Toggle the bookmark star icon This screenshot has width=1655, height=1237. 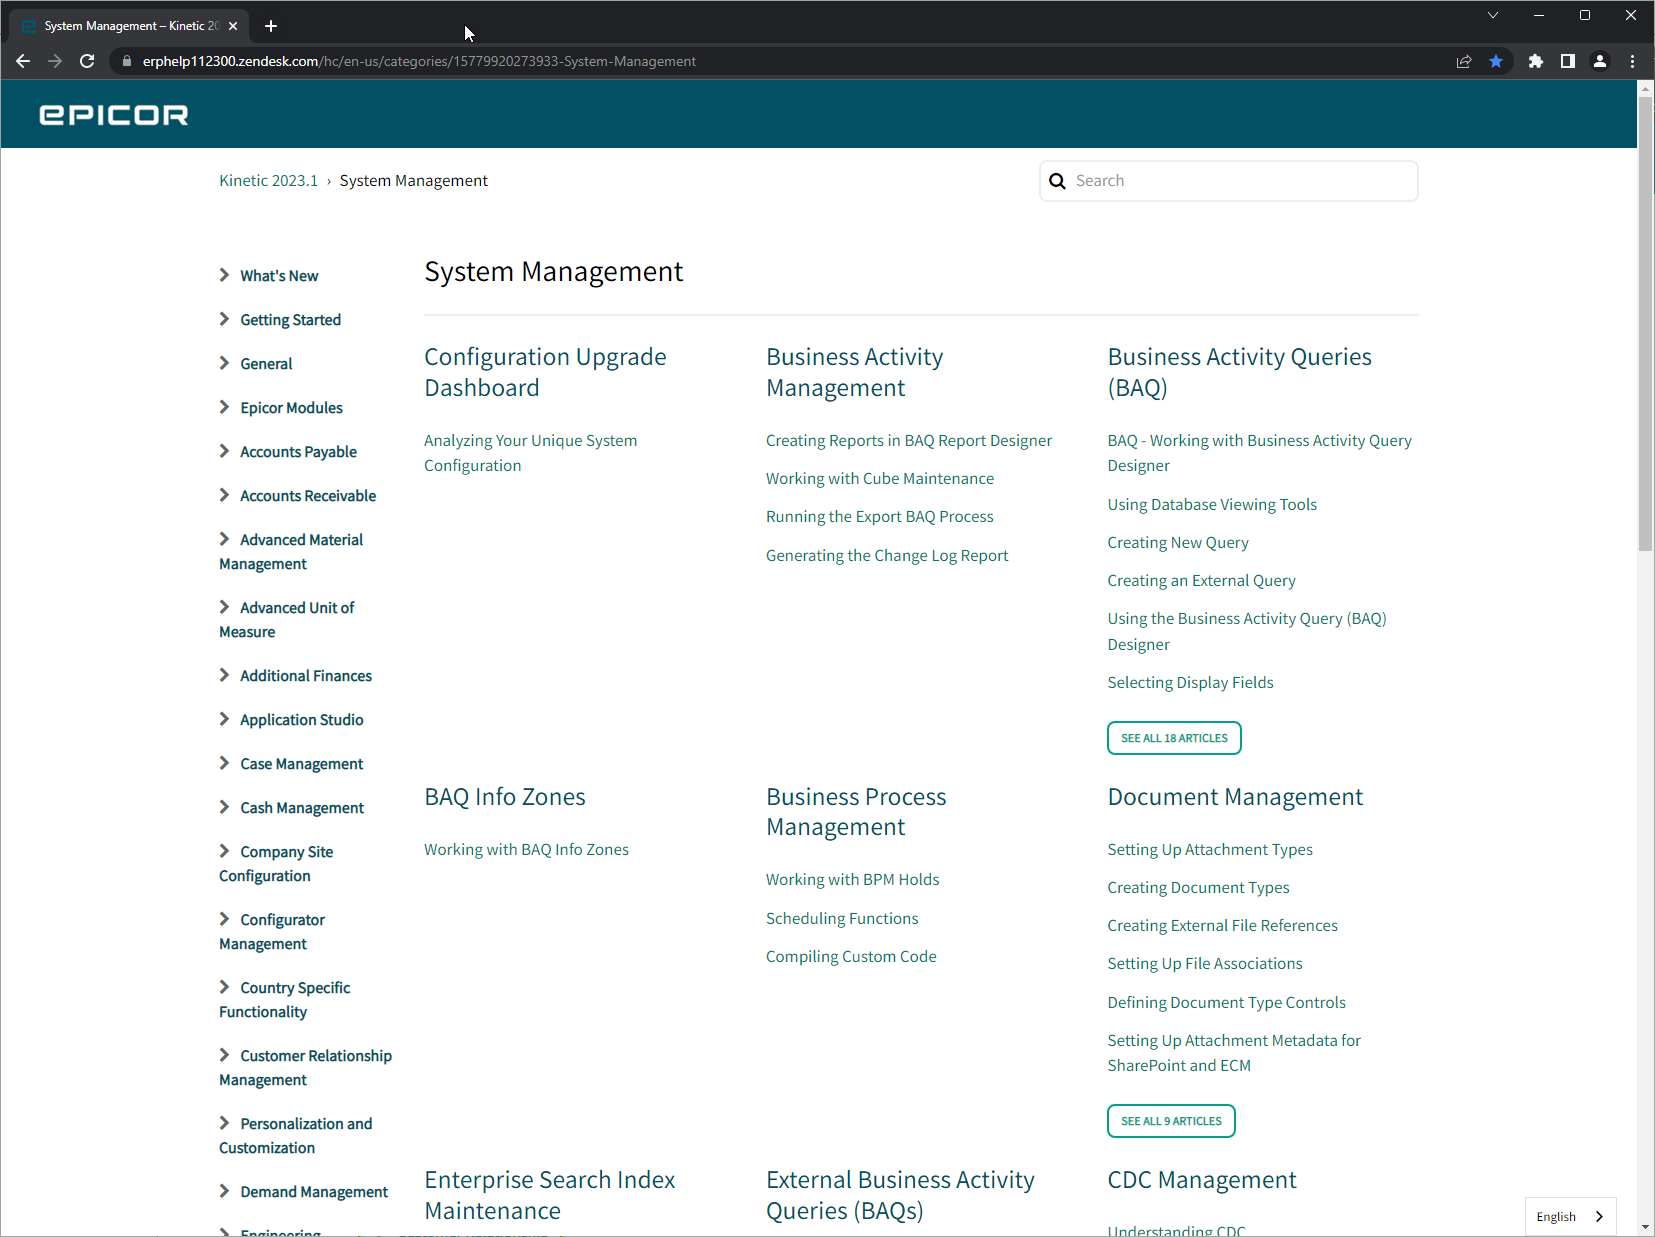pyautogui.click(x=1496, y=61)
